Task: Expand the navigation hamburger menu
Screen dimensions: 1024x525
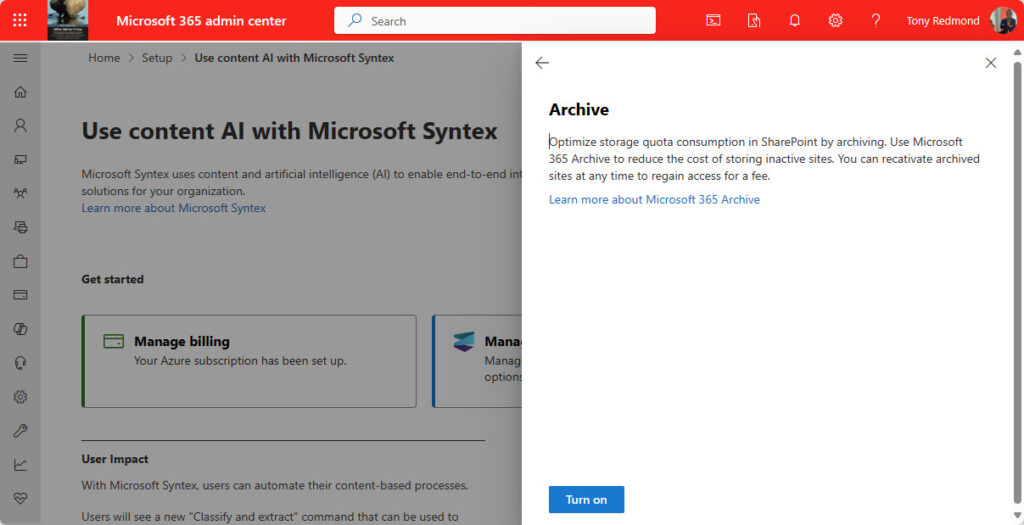Action: (20, 58)
